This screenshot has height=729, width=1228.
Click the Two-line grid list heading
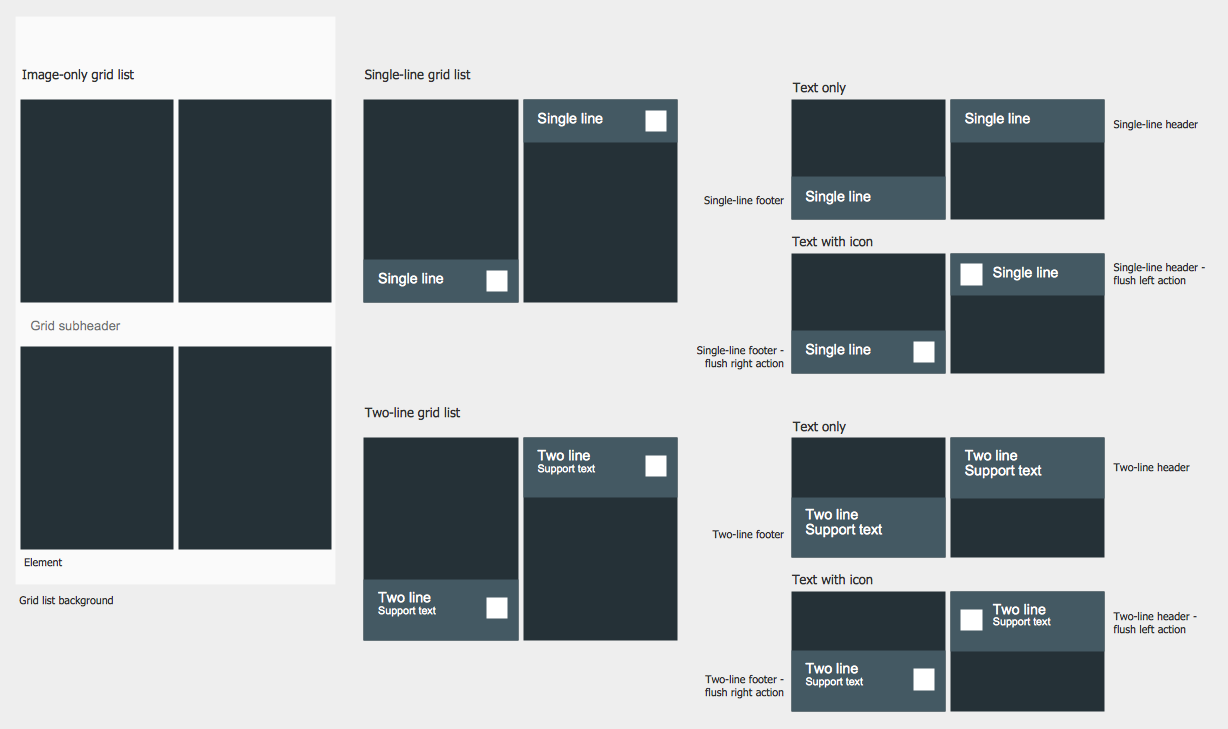412,413
